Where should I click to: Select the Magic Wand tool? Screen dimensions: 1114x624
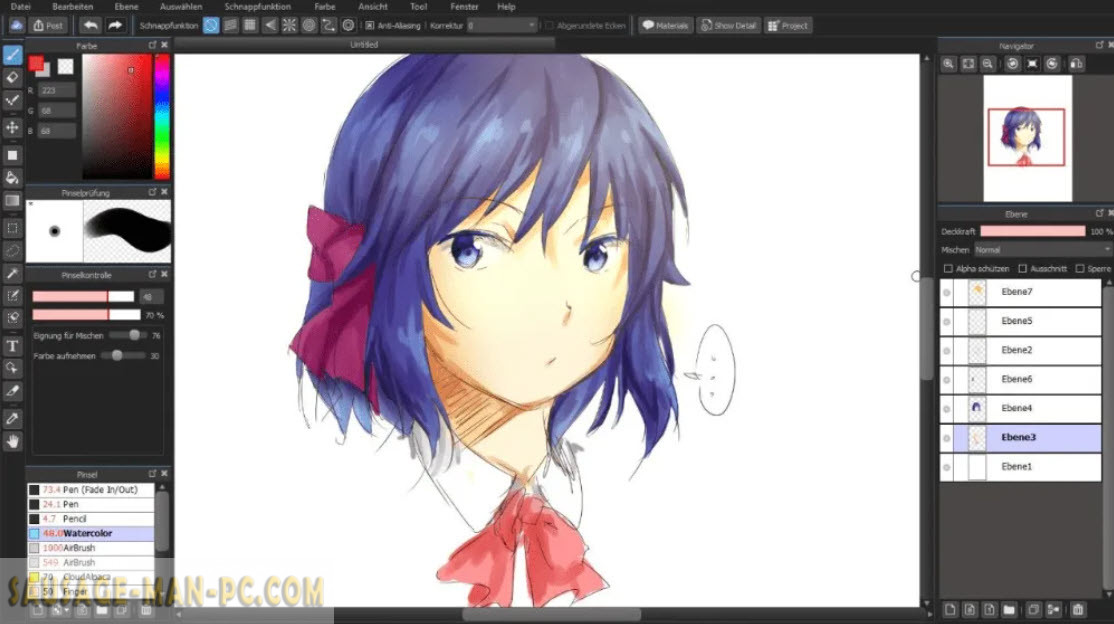(12, 274)
